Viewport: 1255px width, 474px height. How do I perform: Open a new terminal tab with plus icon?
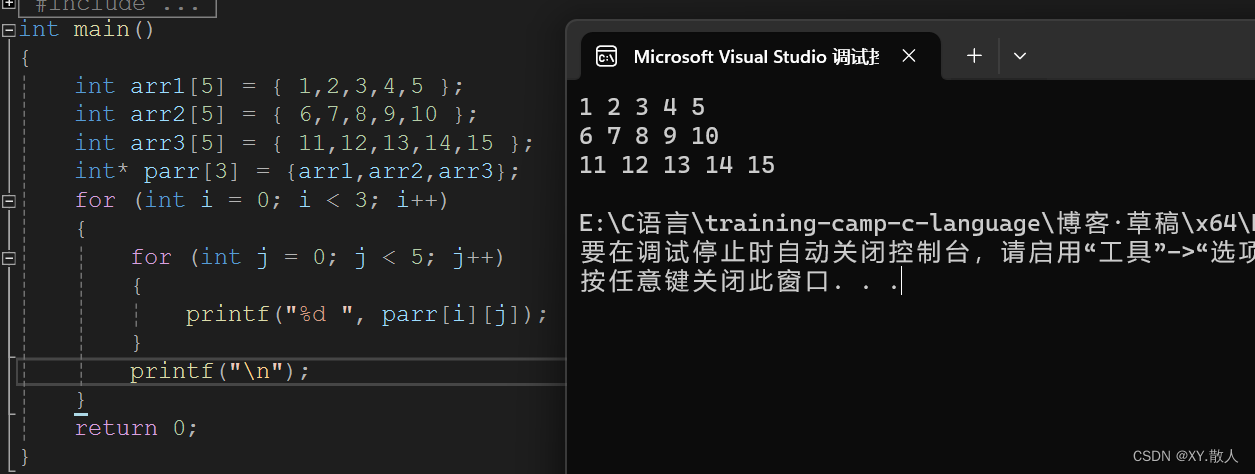coord(974,56)
